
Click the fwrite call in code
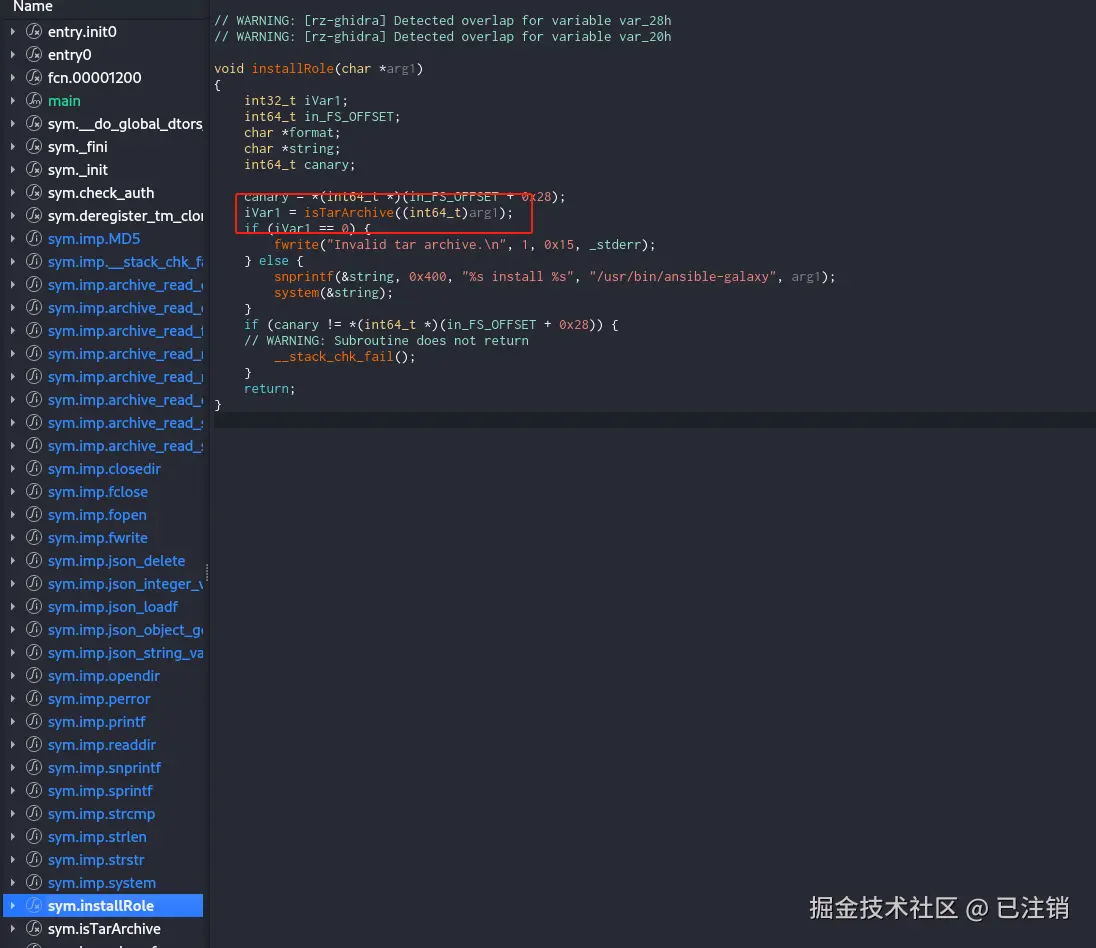296,245
